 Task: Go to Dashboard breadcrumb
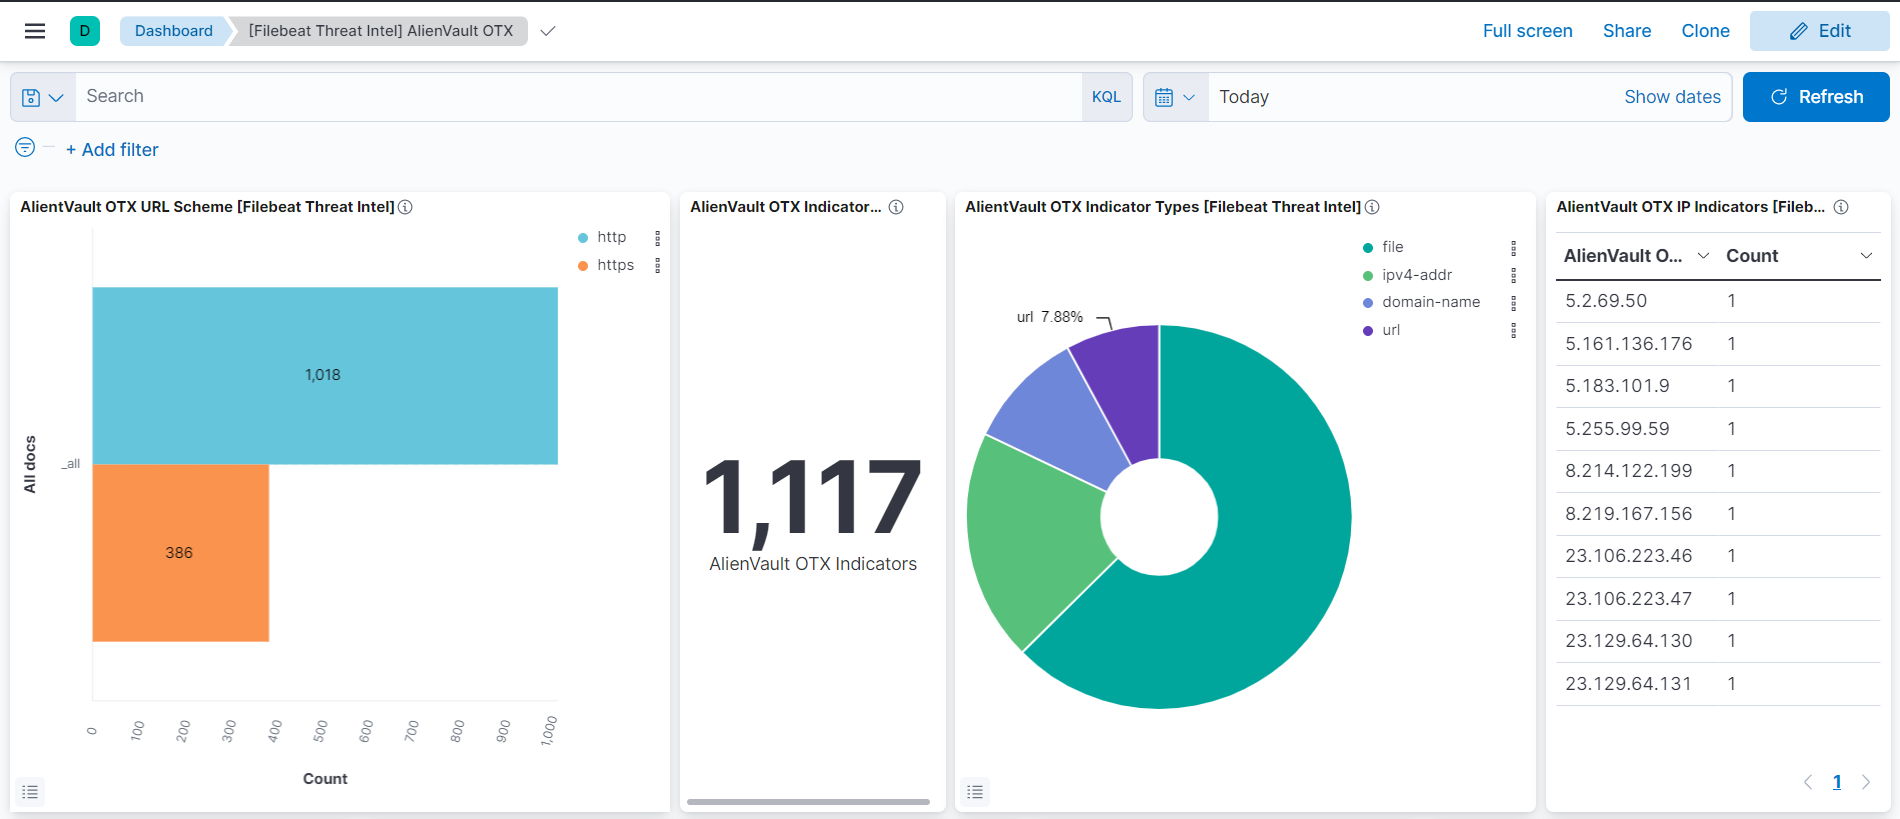point(174,31)
